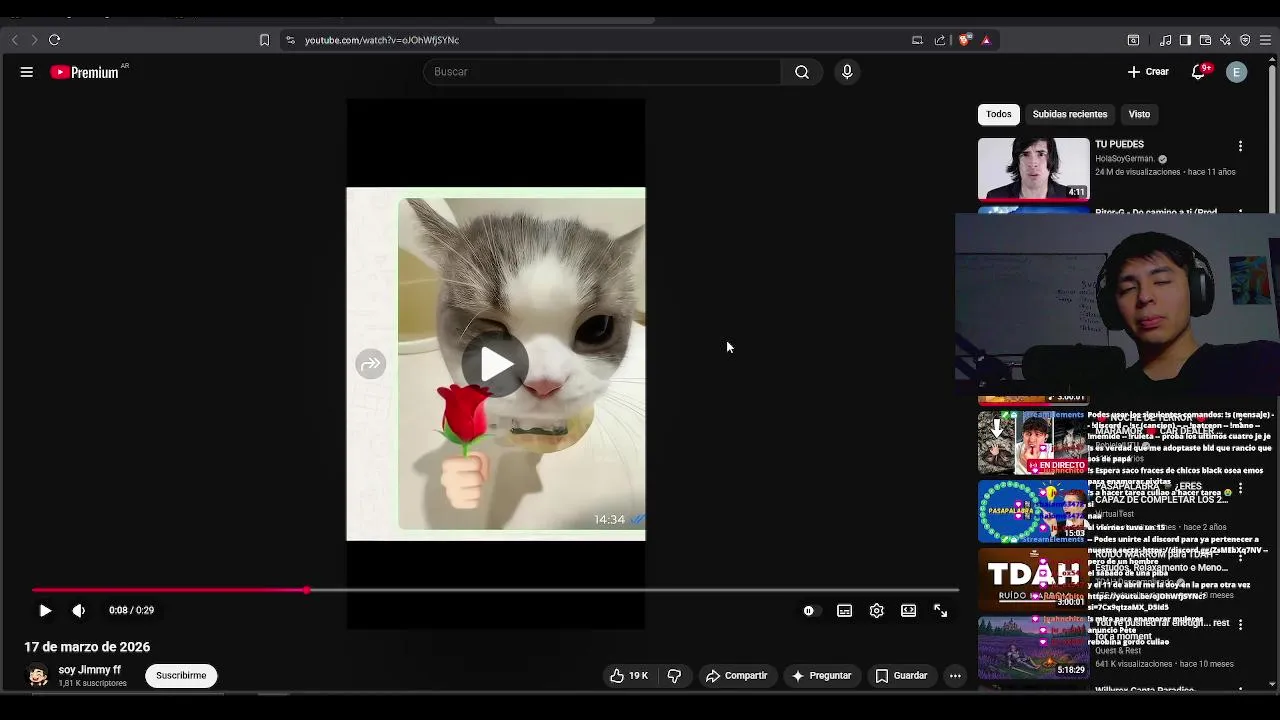This screenshot has height=720, width=1280.
Task: Click the Compartir share button
Action: tap(736, 676)
